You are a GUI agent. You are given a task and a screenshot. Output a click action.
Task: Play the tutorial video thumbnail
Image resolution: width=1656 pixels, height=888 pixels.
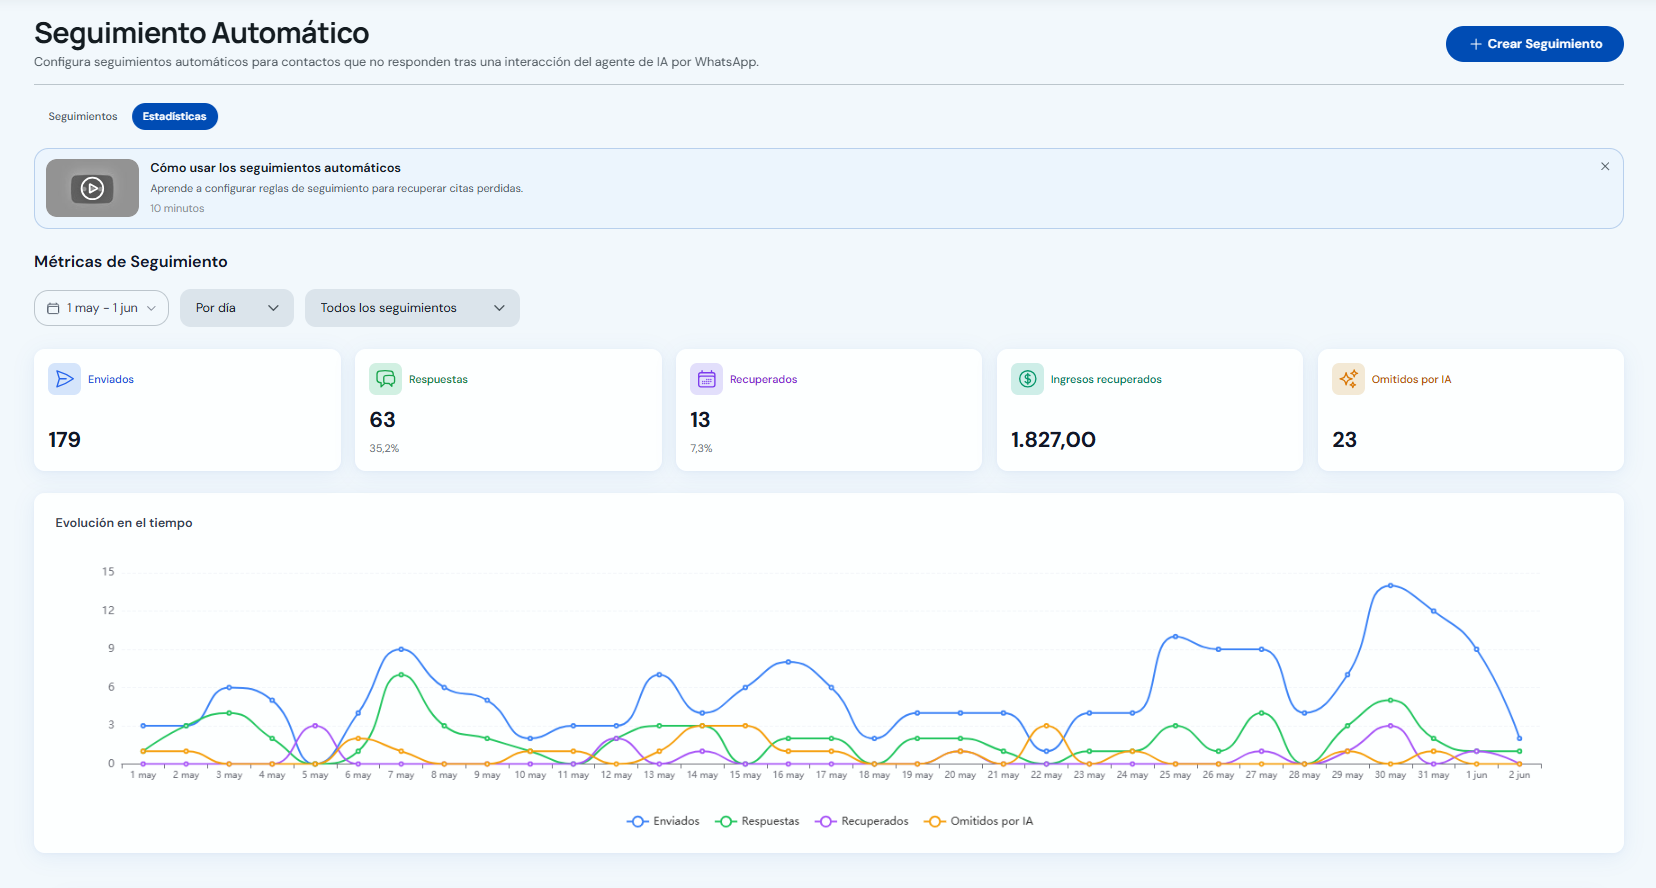(x=92, y=188)
